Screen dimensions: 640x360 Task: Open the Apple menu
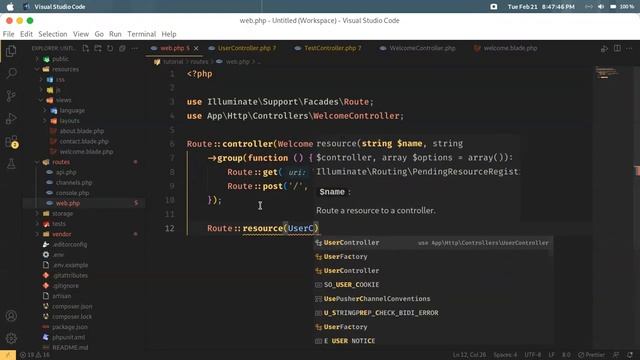coord(10,7)
